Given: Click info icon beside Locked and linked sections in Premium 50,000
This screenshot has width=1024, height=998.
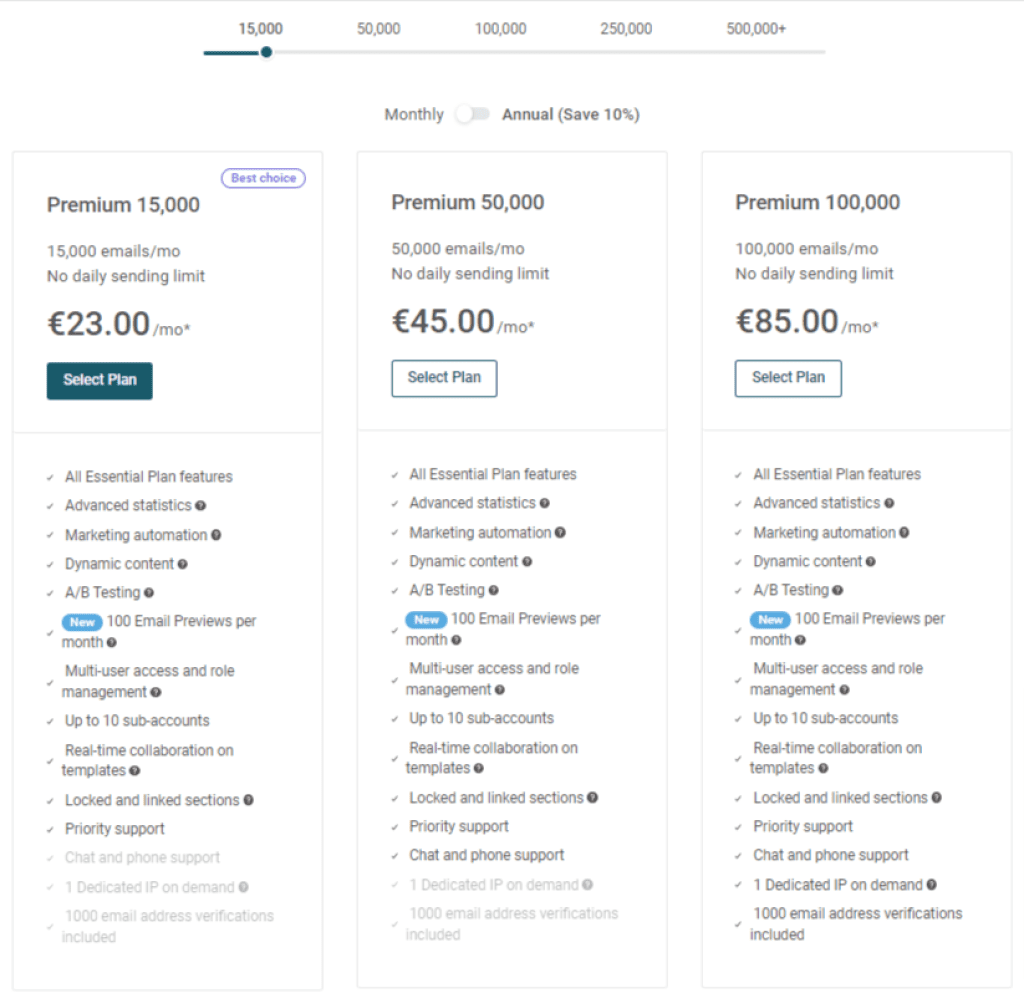Looking at the screenshot, I should click(x=592, y=797).
